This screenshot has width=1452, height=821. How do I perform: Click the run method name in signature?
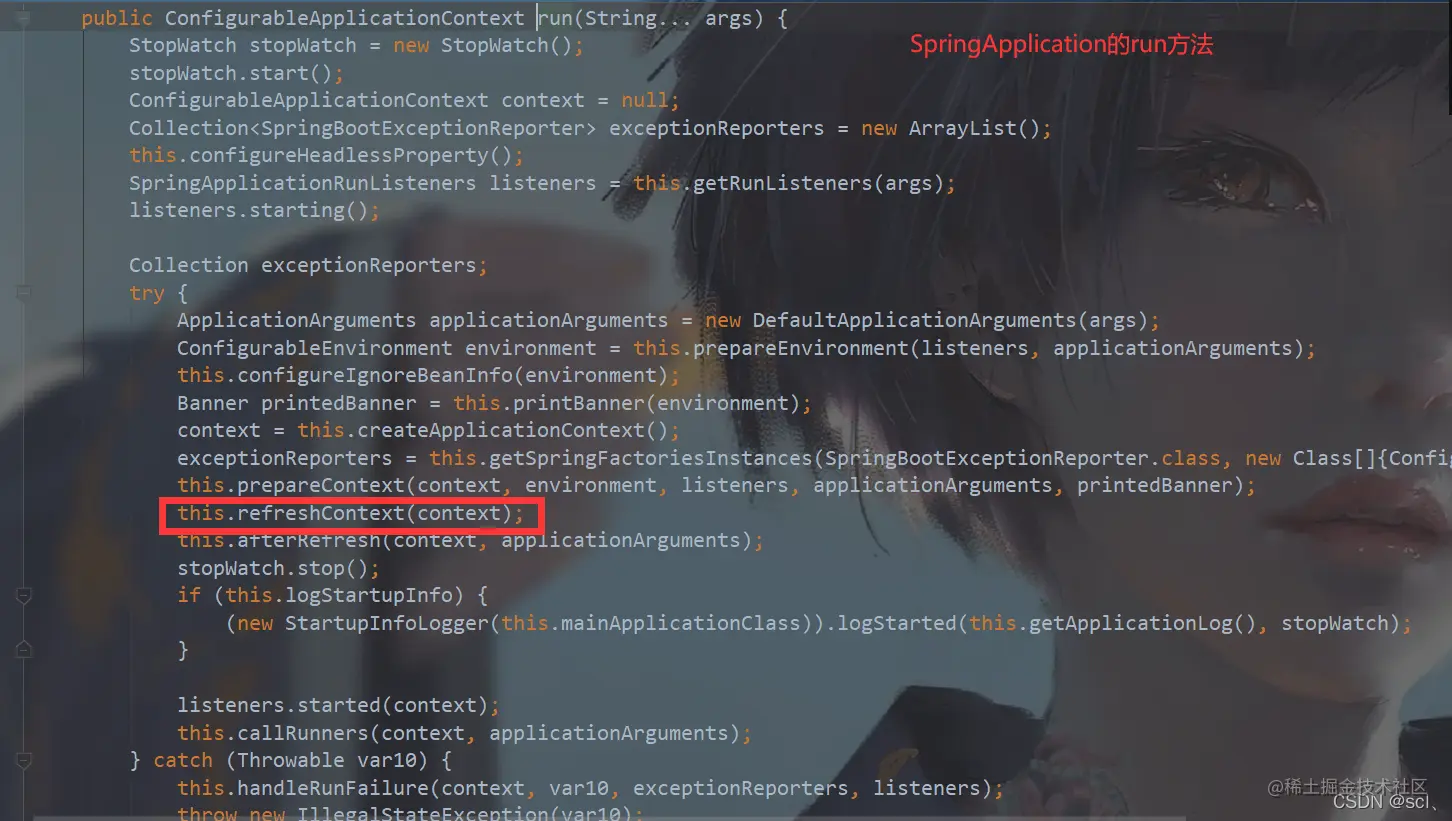(x=554, y=18)
